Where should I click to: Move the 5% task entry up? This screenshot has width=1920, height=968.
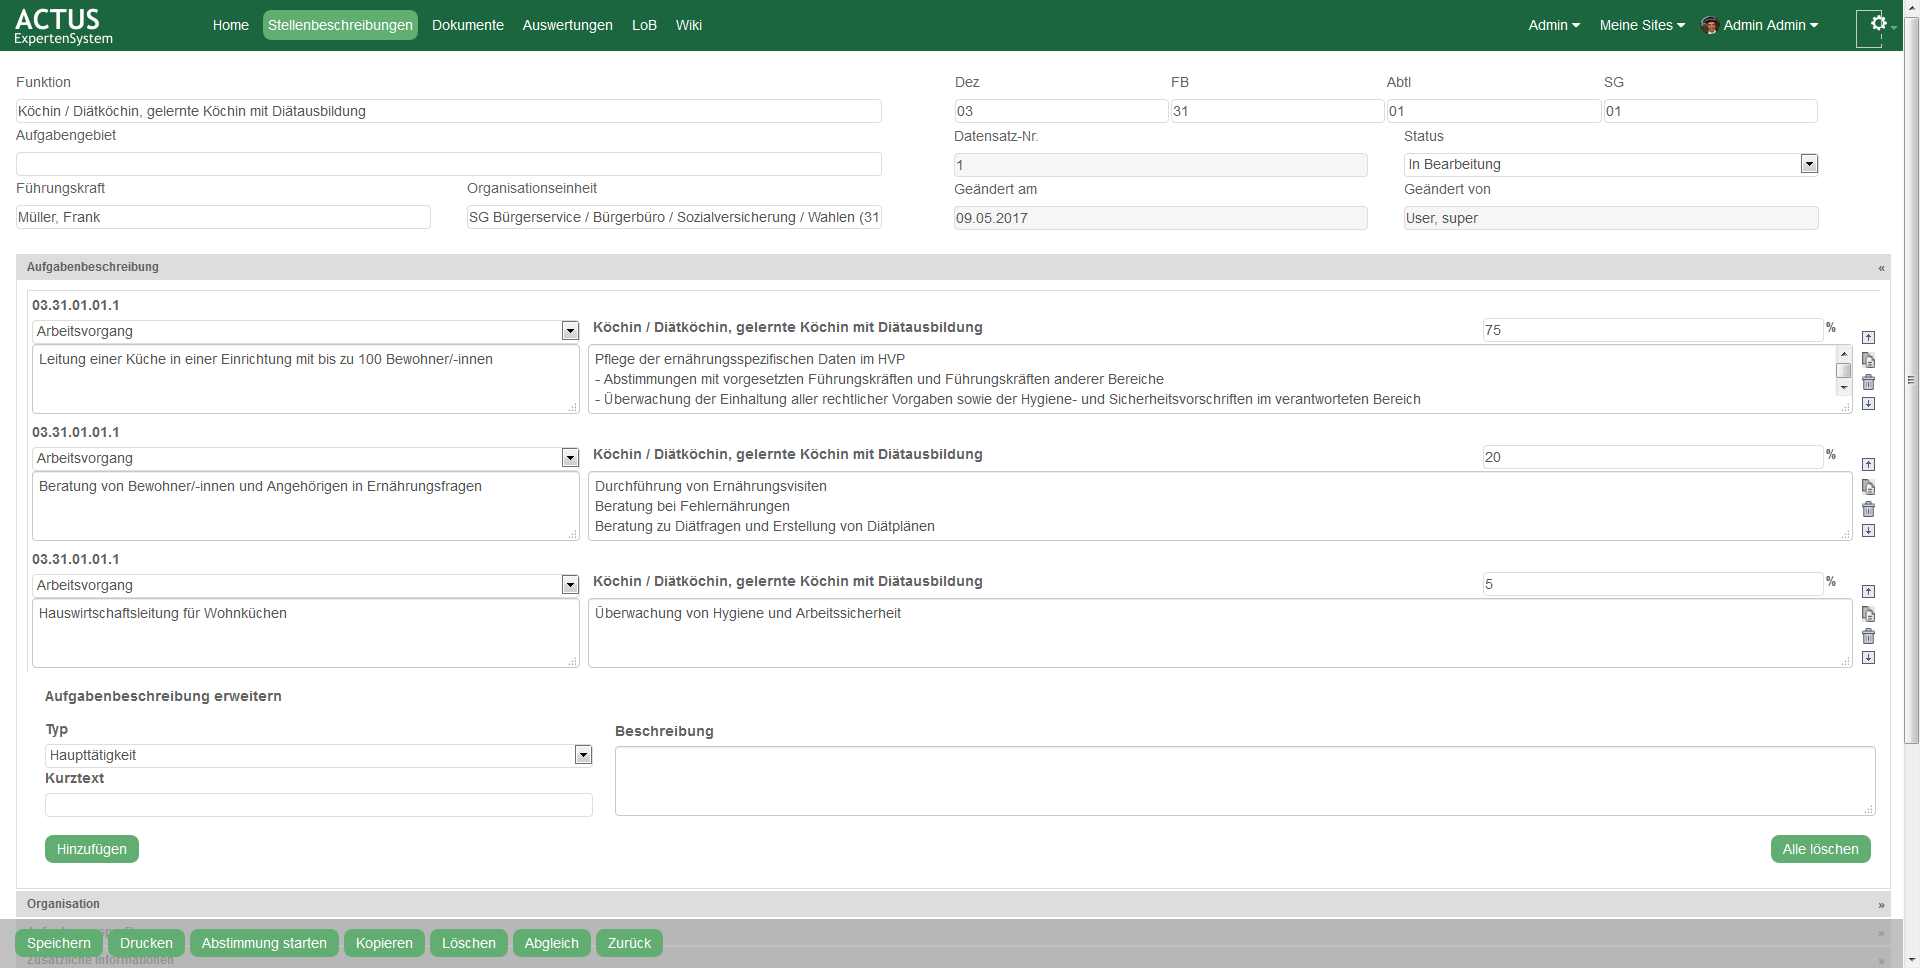(x=1868, y=592)
